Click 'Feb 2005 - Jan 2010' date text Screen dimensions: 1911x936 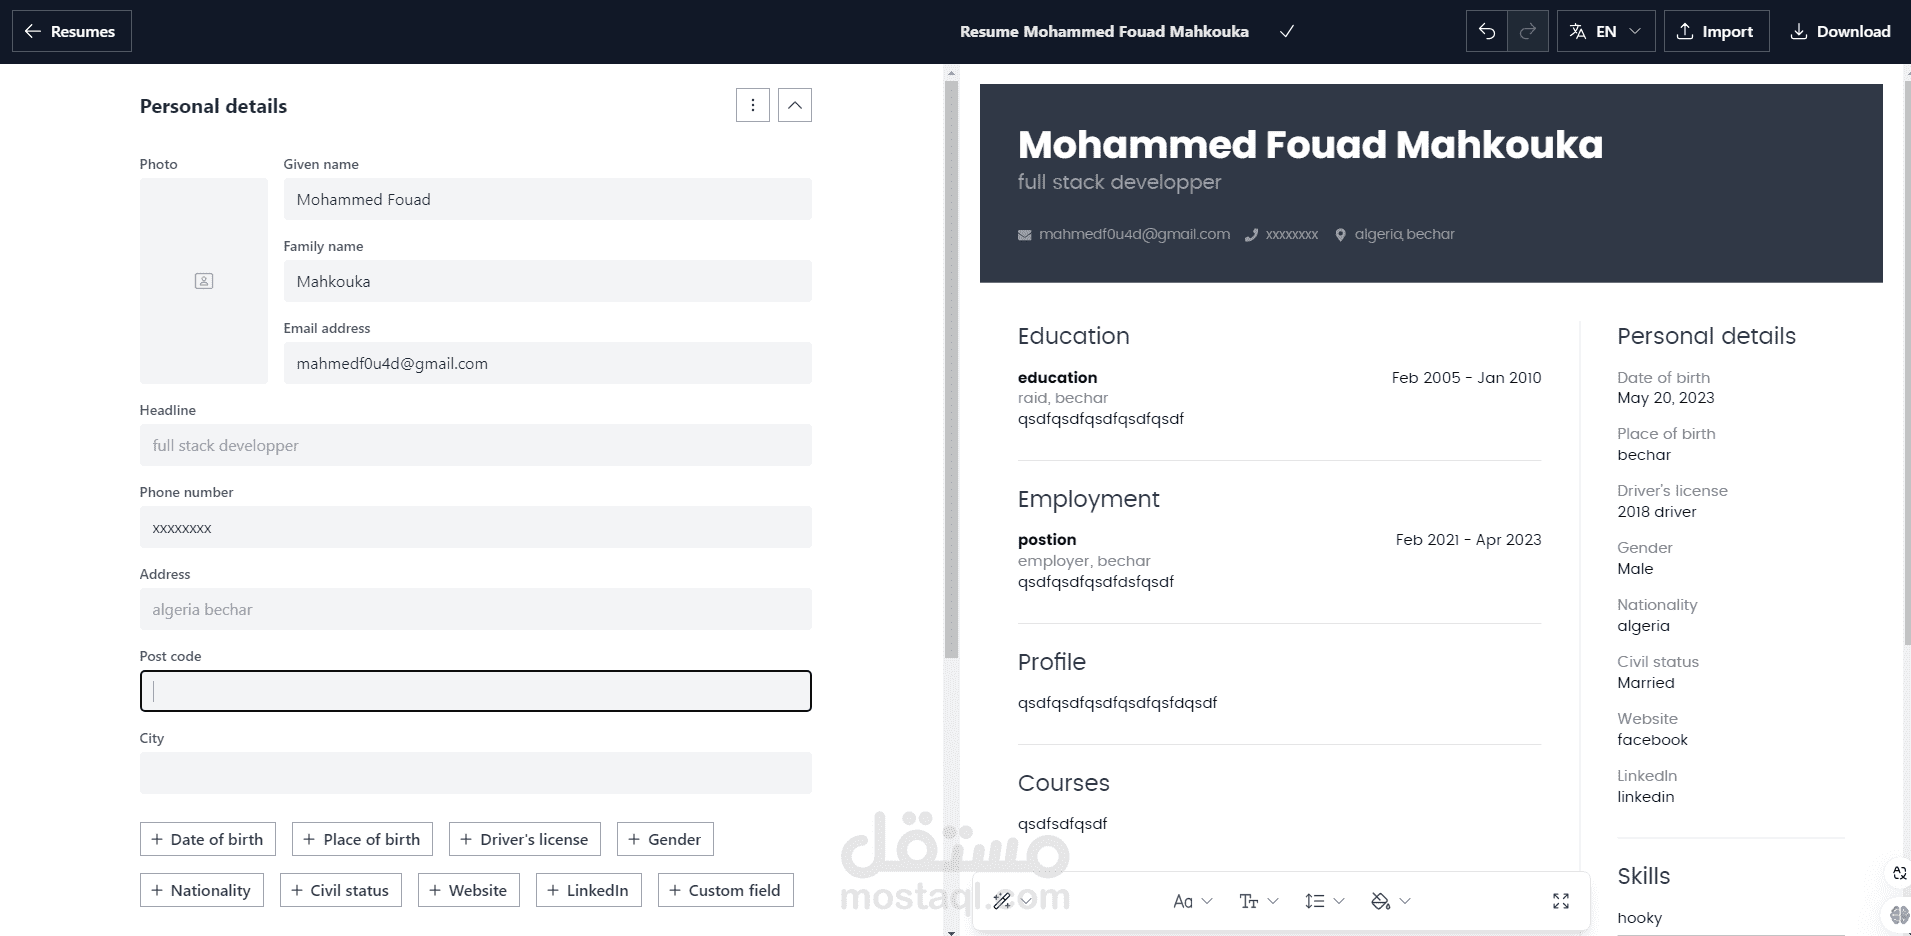1466,378
